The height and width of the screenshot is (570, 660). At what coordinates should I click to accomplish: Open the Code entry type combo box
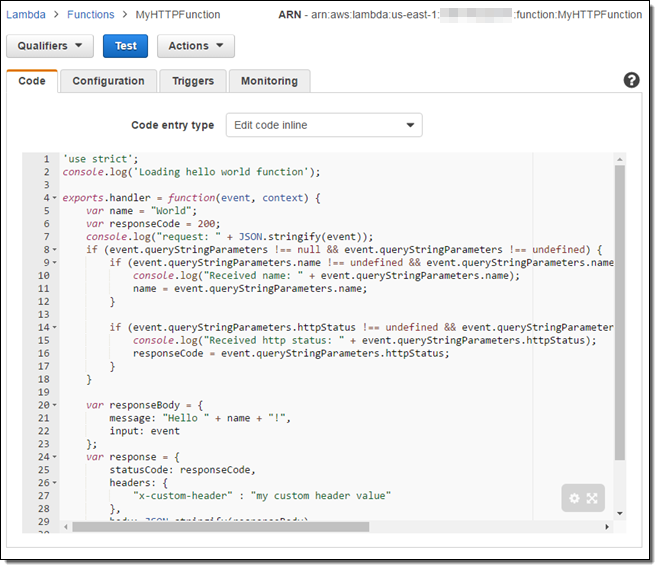[x=324, y=125]
